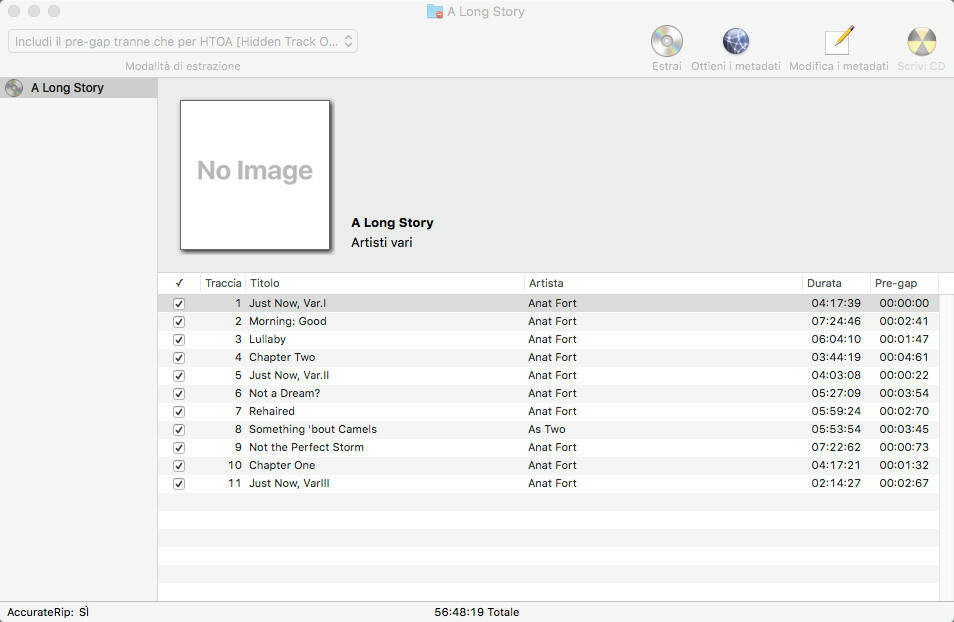Click the Estrai CD extract icon
The height and width of the screenshot is (622, 954).
click(x=666, y=41)
